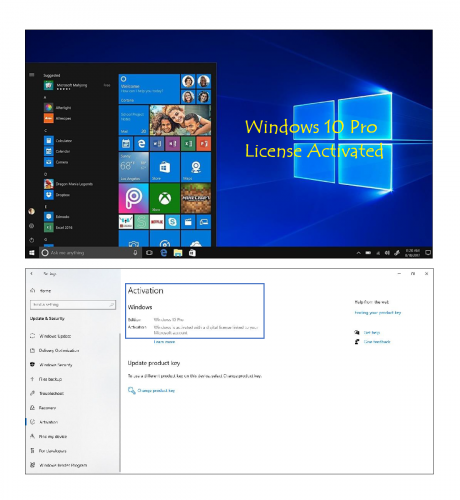The image size is (460, 500).
Task: Select Troubleshoot in the sidebar
Action: (47, 393)
